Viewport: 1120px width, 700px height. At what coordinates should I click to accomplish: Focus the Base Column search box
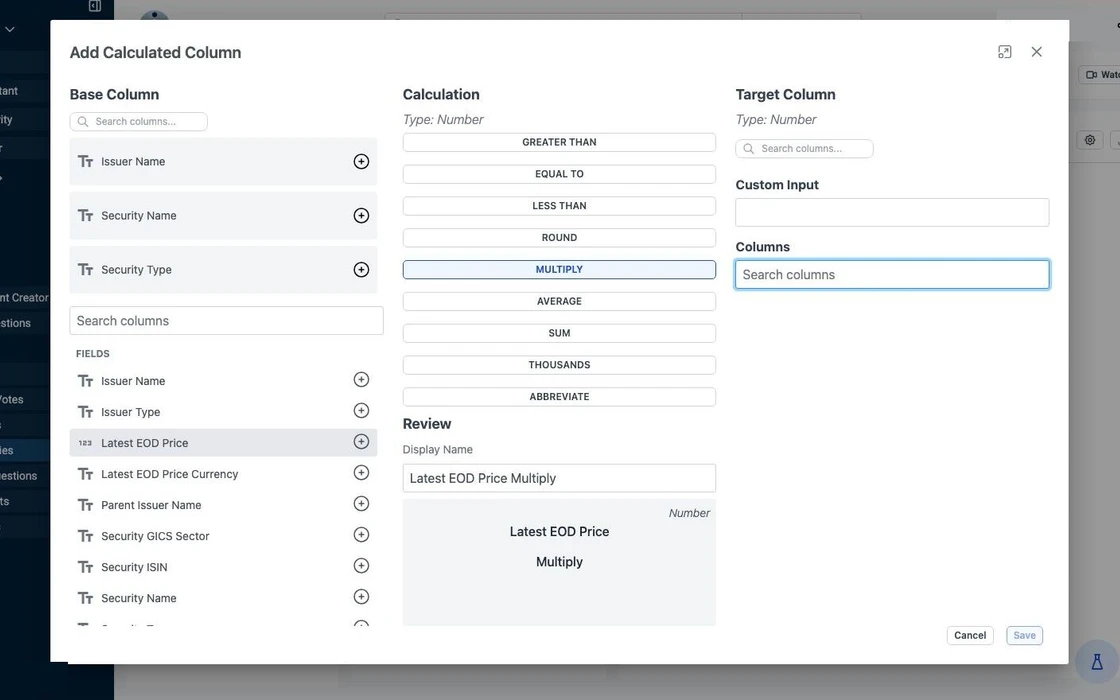[x=139, y=121]
